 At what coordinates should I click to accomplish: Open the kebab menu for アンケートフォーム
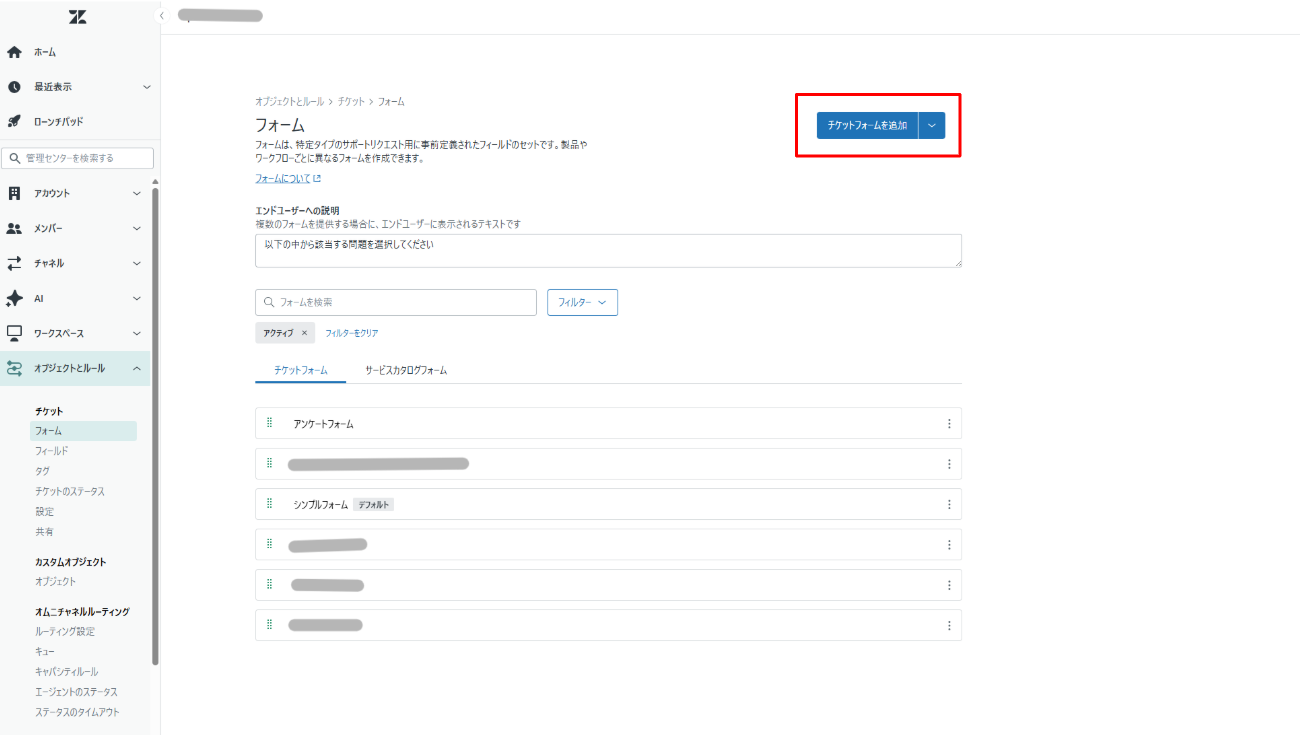point(948,423)
